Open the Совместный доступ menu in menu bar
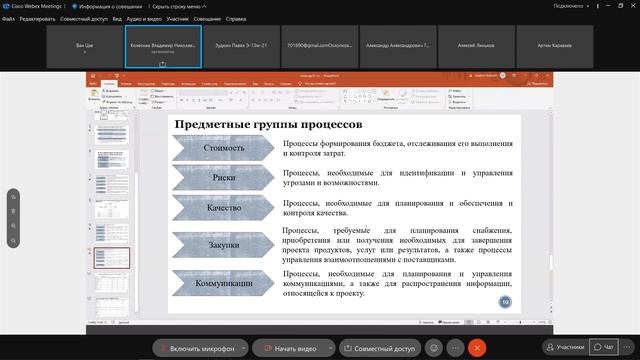 tap(84, 19)
